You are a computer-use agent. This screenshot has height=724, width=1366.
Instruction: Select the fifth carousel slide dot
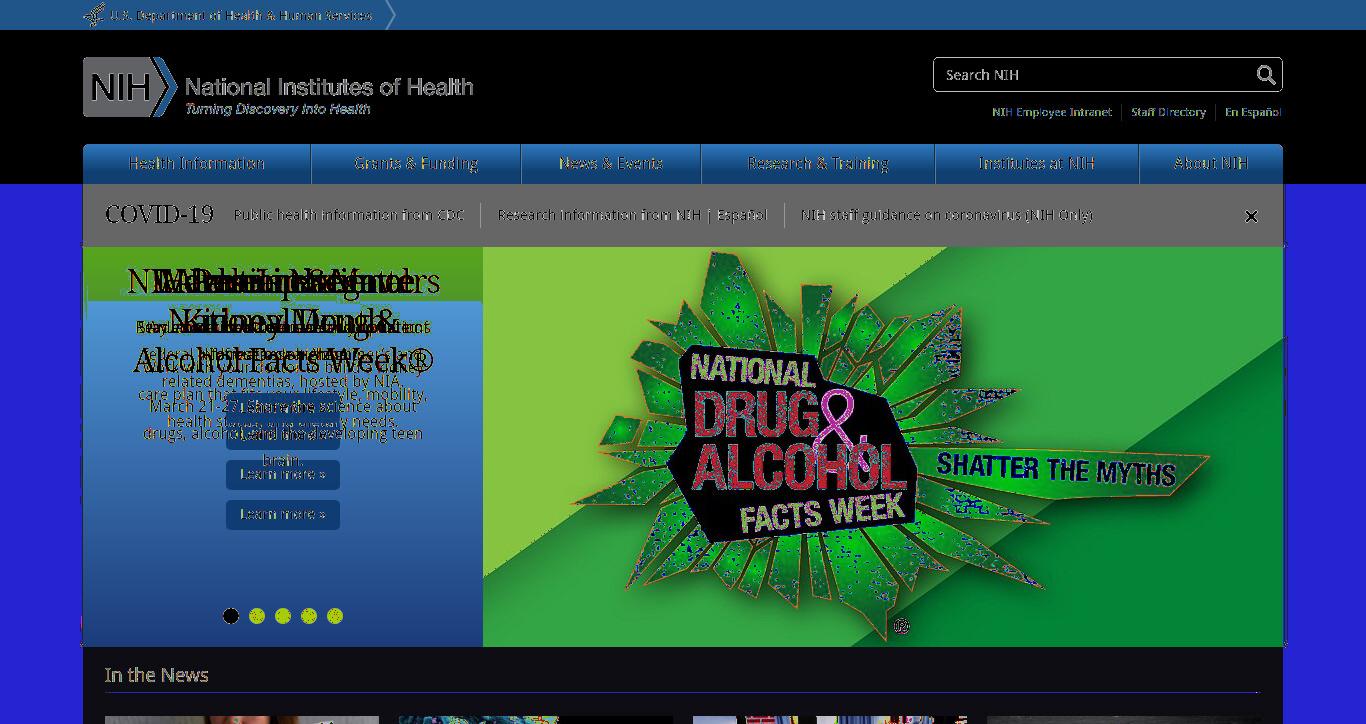335,616
